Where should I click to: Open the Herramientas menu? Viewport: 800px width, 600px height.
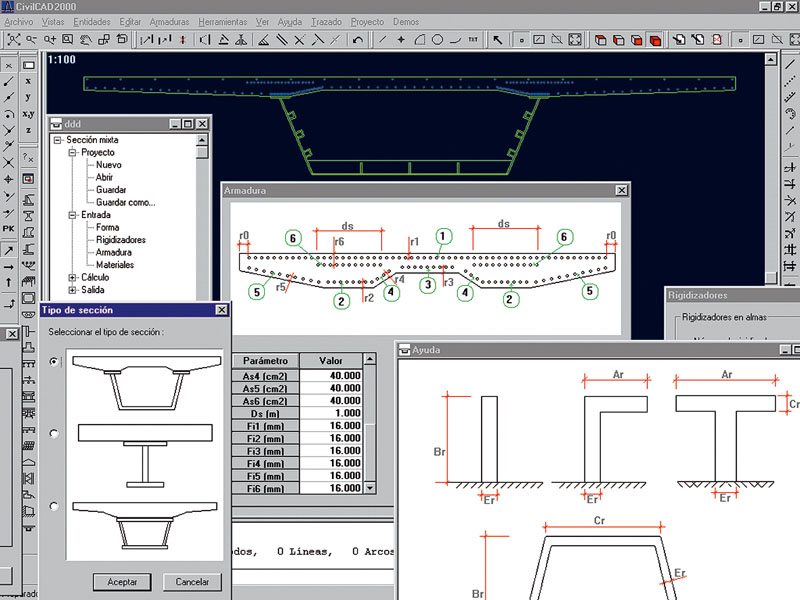click(x=221, y=21)
